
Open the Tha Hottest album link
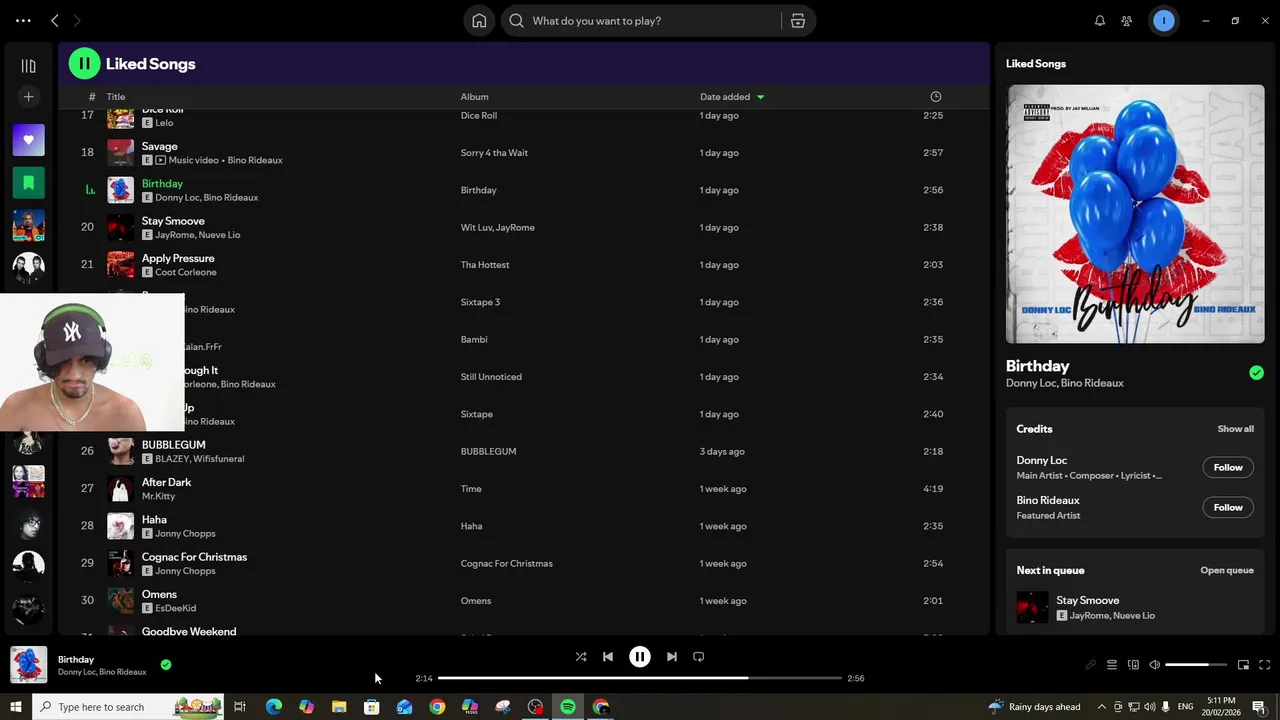point(485,265)
